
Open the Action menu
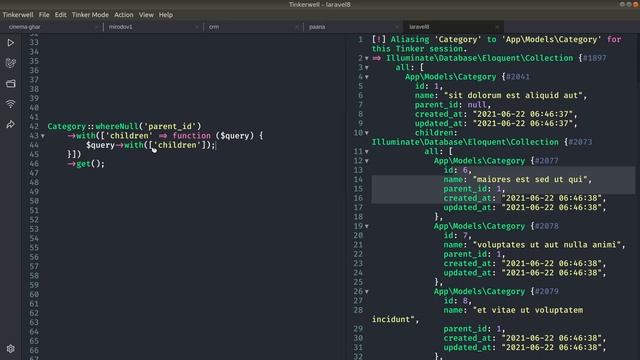tap(123, 15)
